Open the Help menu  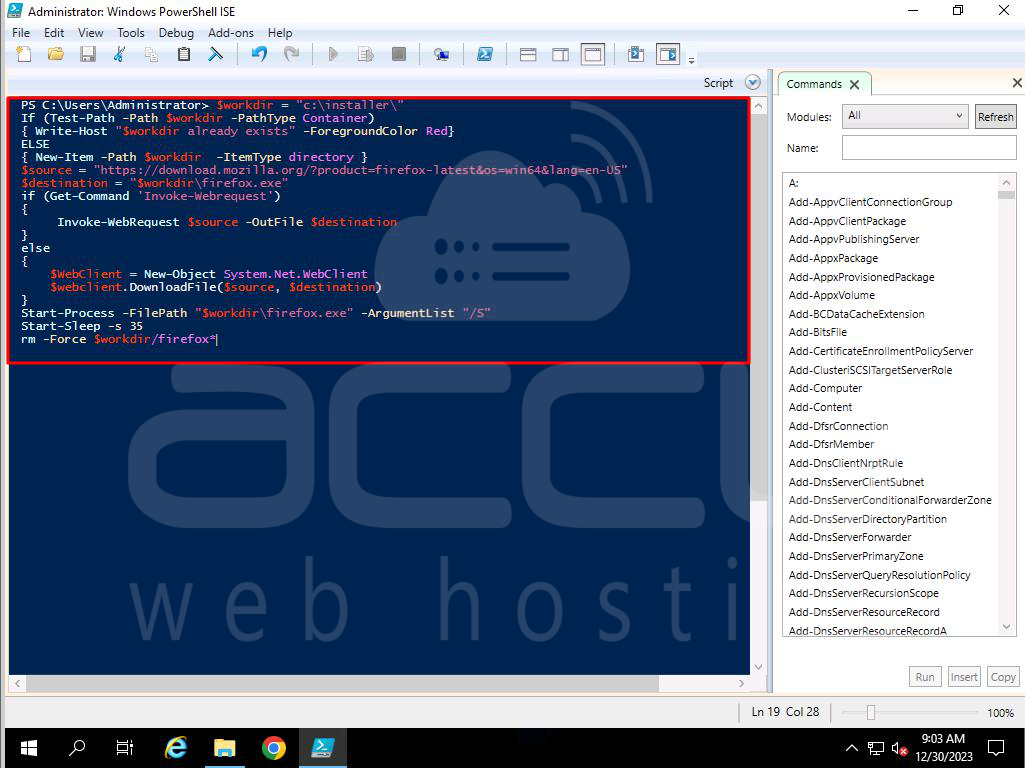coord(280,33)
